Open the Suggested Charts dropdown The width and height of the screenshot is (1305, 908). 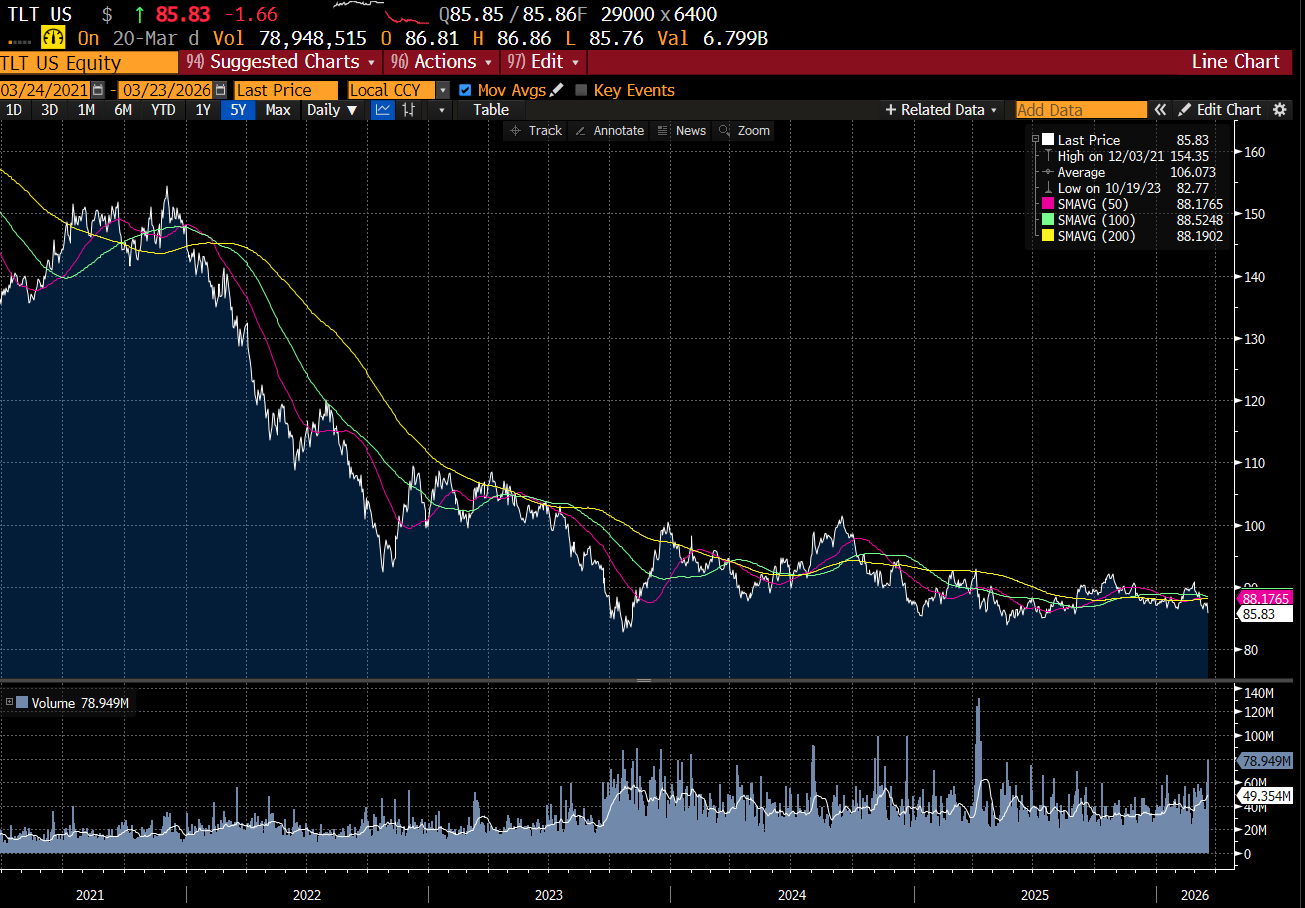point(282,62)
